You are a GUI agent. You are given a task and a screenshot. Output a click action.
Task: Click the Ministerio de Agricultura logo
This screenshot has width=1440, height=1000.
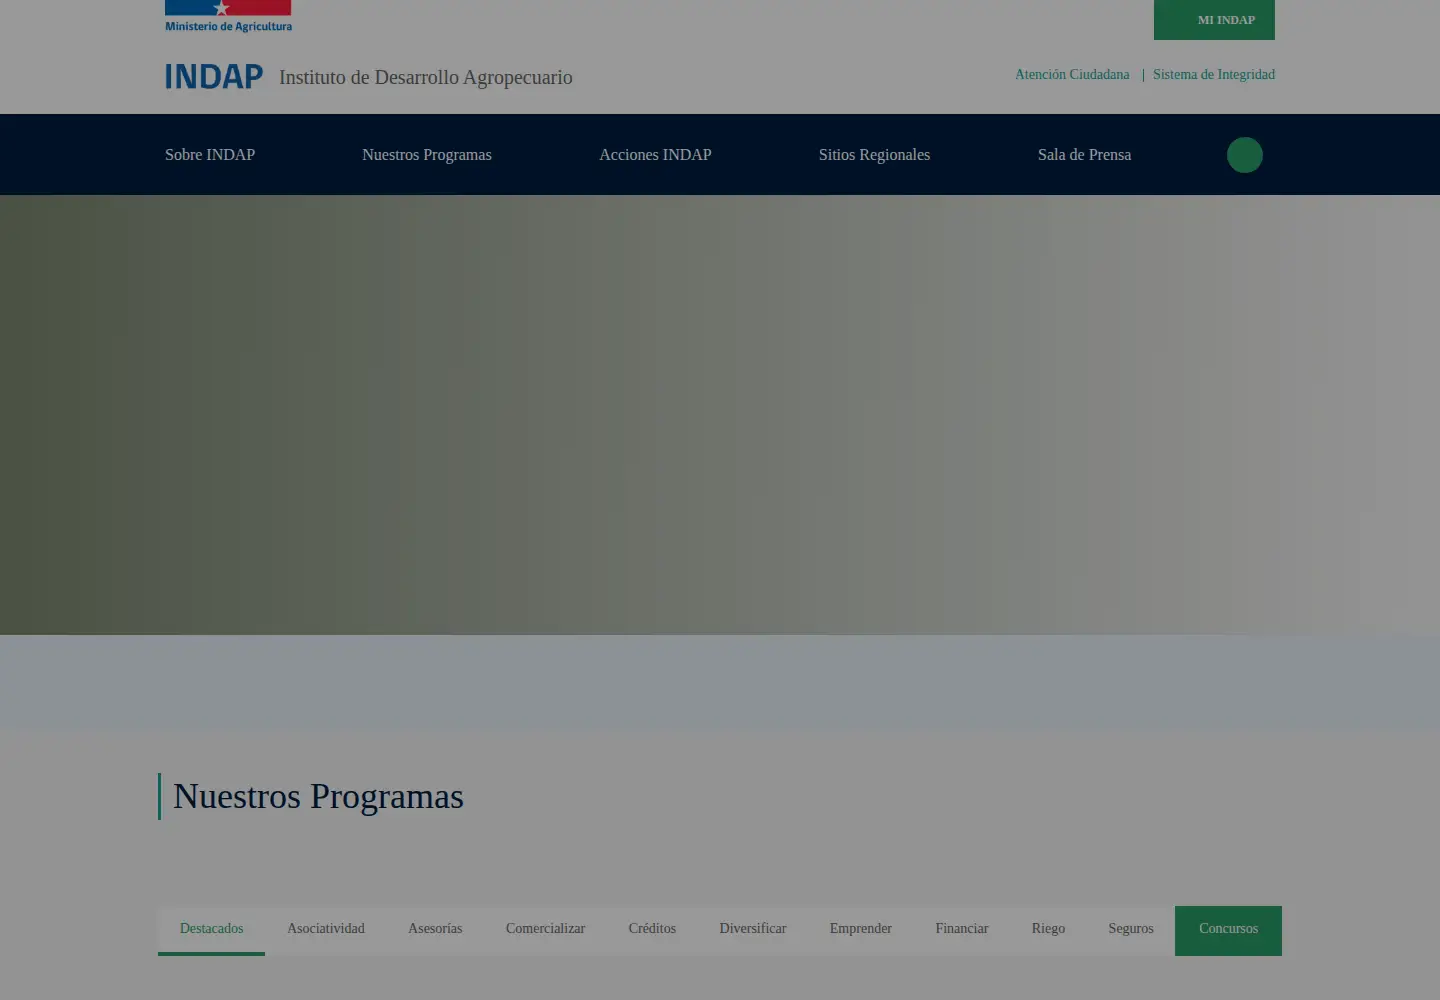(228, 17)
